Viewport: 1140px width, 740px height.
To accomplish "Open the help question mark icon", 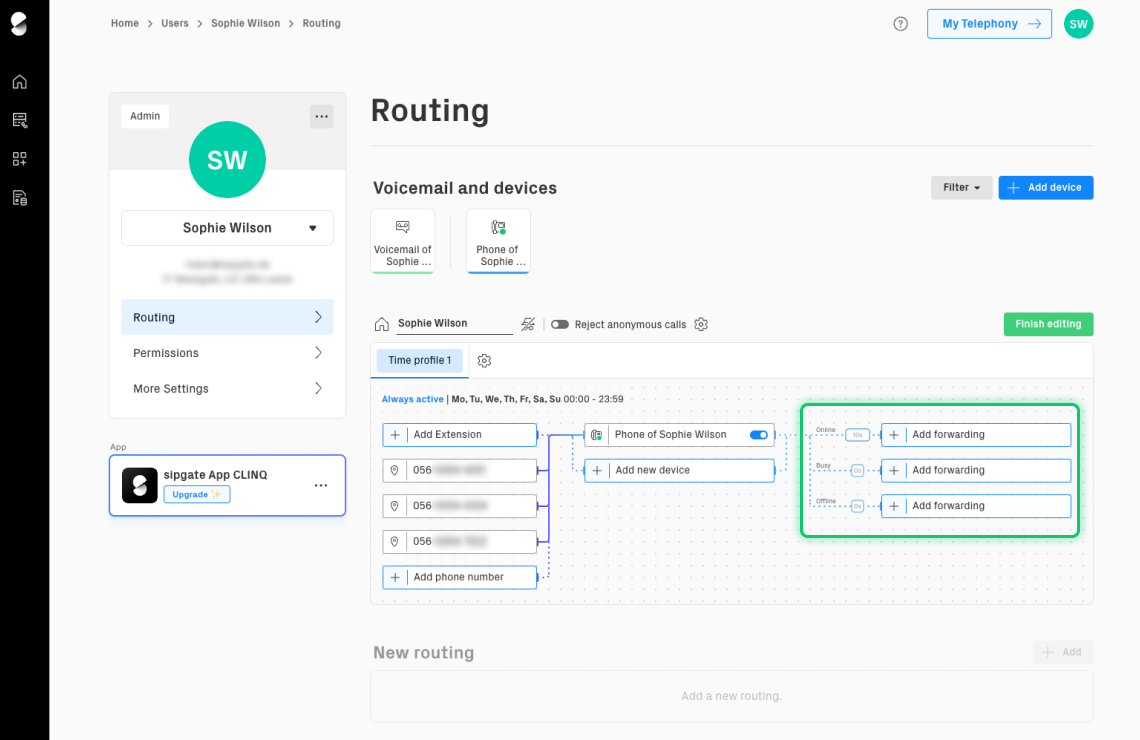I will click(900, 24).
